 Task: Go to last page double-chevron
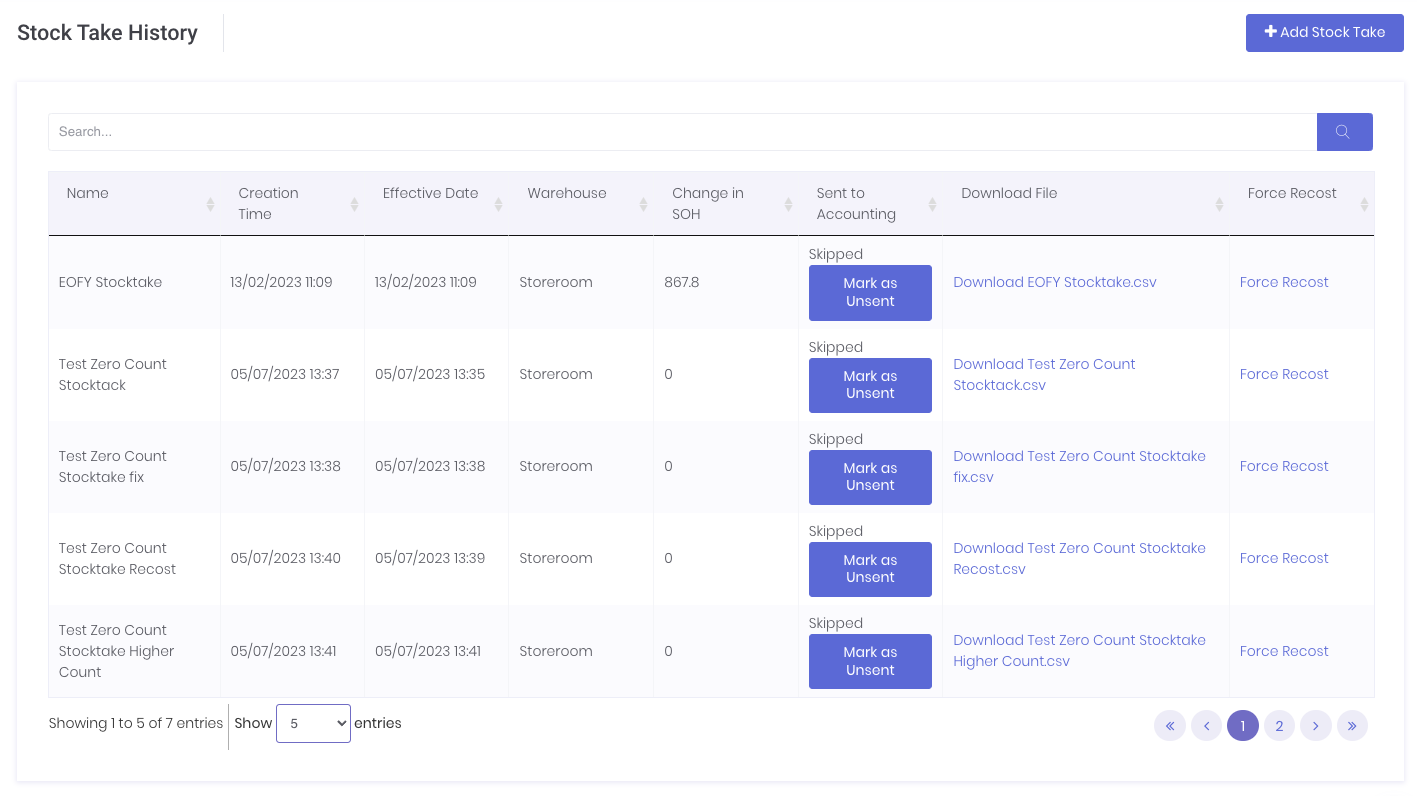[x=1352, y=726]
